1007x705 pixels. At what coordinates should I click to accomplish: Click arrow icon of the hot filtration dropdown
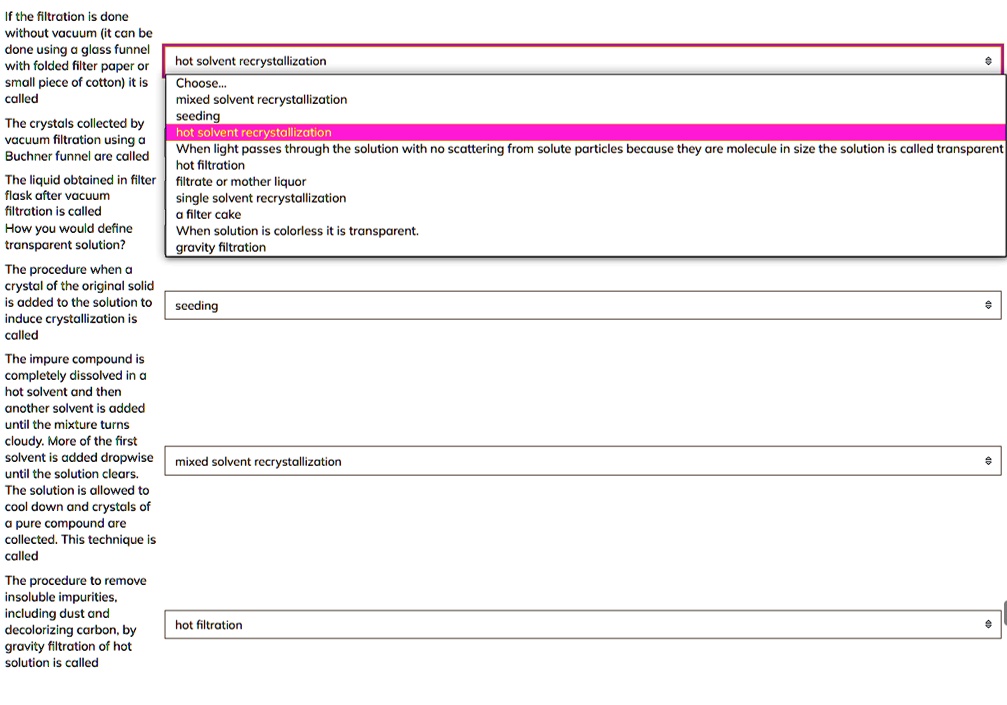(x=988, y=624)
